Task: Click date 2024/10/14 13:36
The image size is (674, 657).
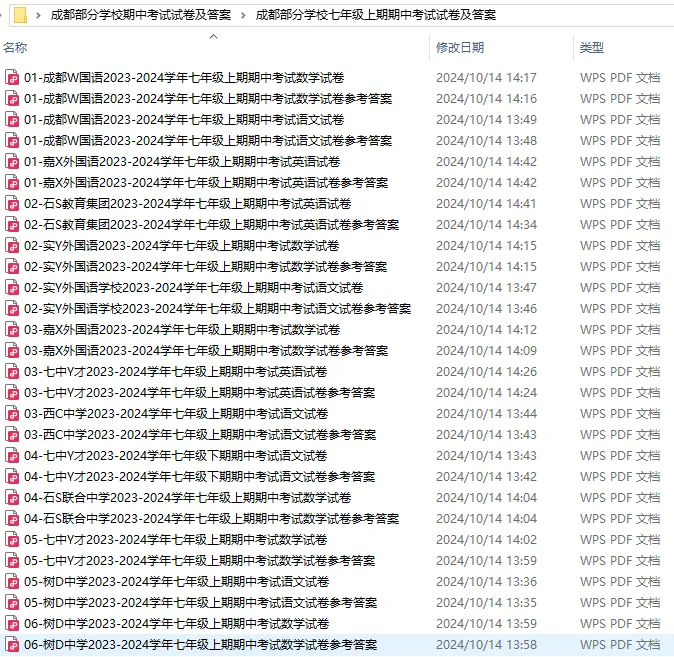Action: pos(487,582)
